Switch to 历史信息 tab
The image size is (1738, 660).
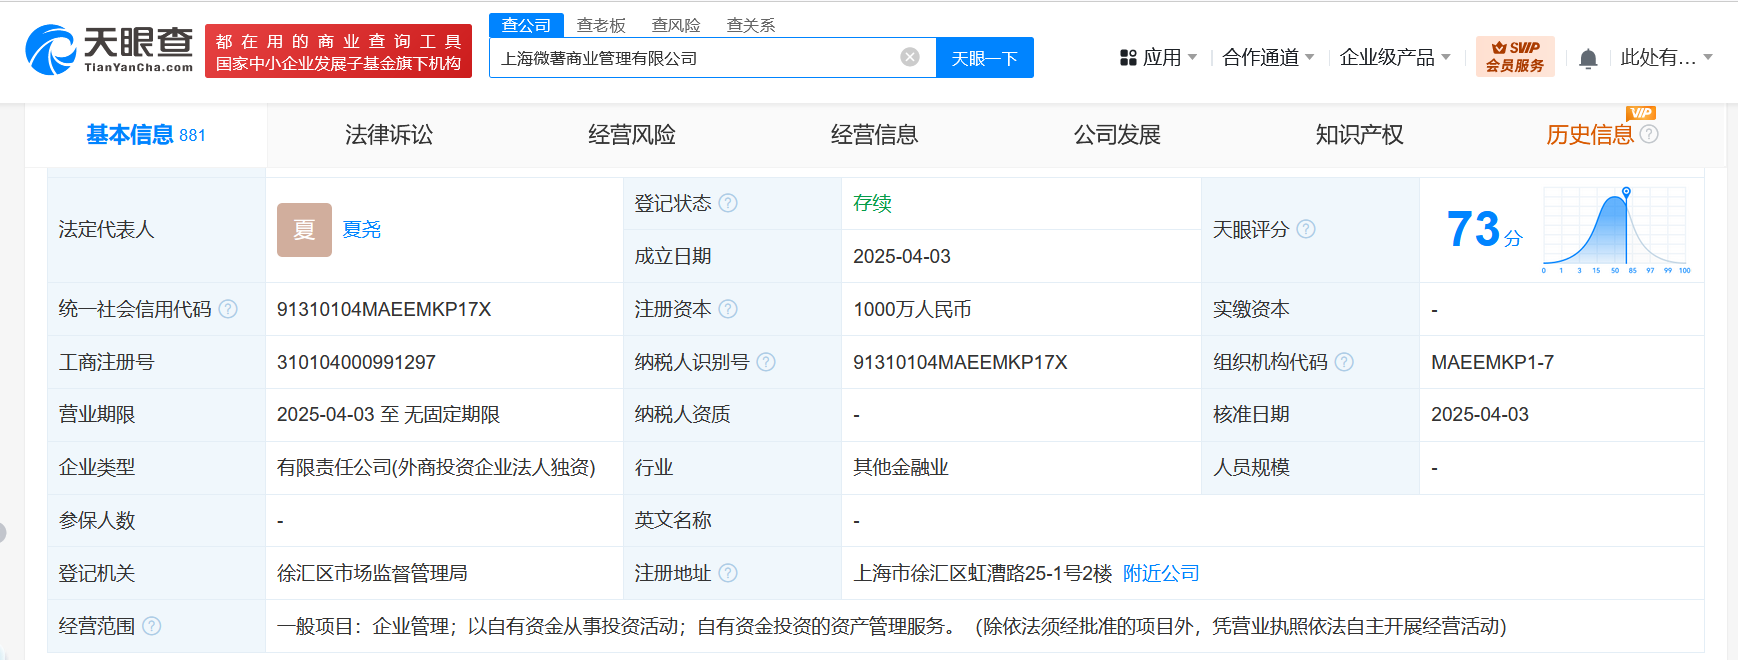pyautogui.click(x=1590, y=135)
